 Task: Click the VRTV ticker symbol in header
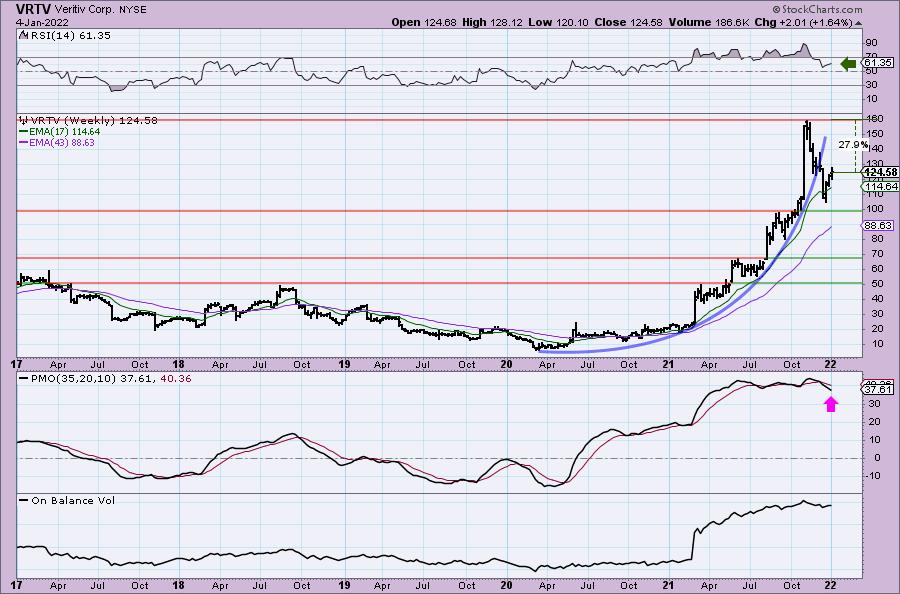click(x=33, y=9)
